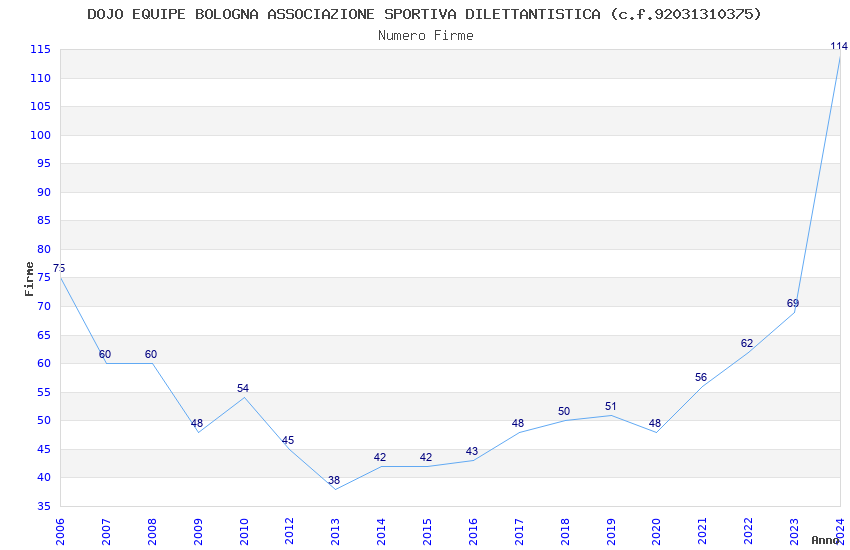The height and width of the screenshot is (550, 850).
Task: Select the 62 data label for 2022
Action: (x=746, y=344)
